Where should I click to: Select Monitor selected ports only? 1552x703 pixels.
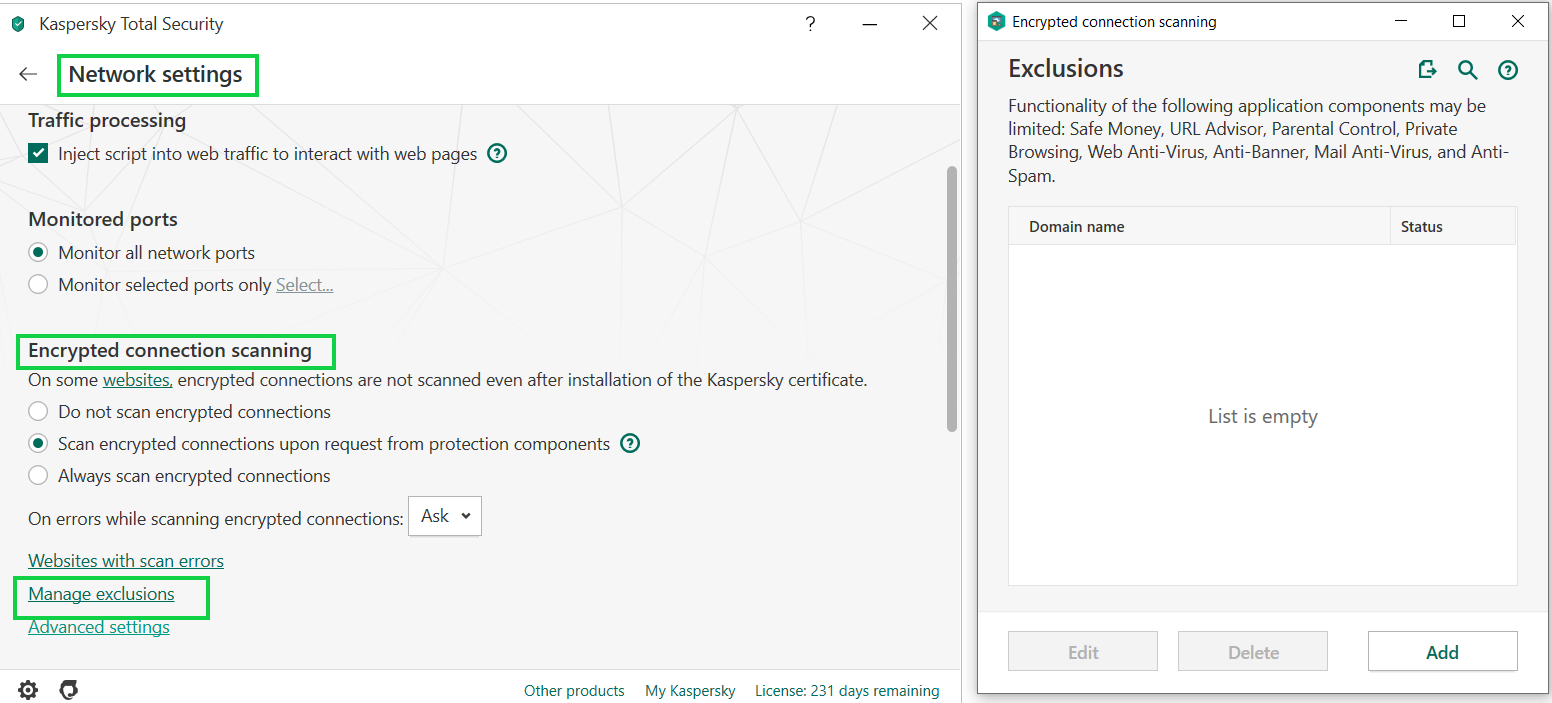pyautogui.click(x=38, y=285)
